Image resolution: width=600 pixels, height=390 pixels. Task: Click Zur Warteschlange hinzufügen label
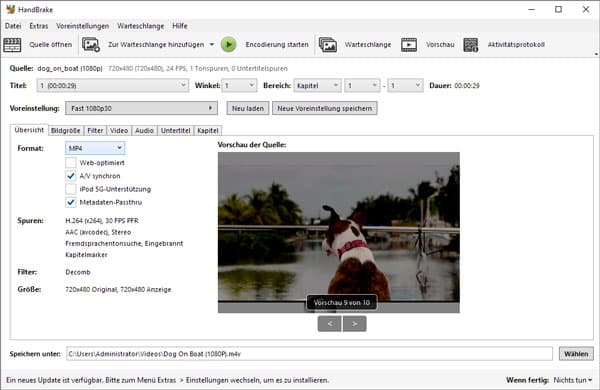(156, 45)
